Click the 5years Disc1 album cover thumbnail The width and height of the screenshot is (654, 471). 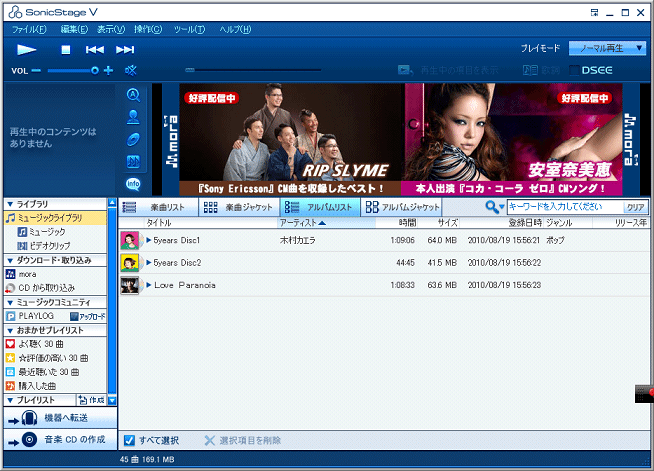pos(130,240)
